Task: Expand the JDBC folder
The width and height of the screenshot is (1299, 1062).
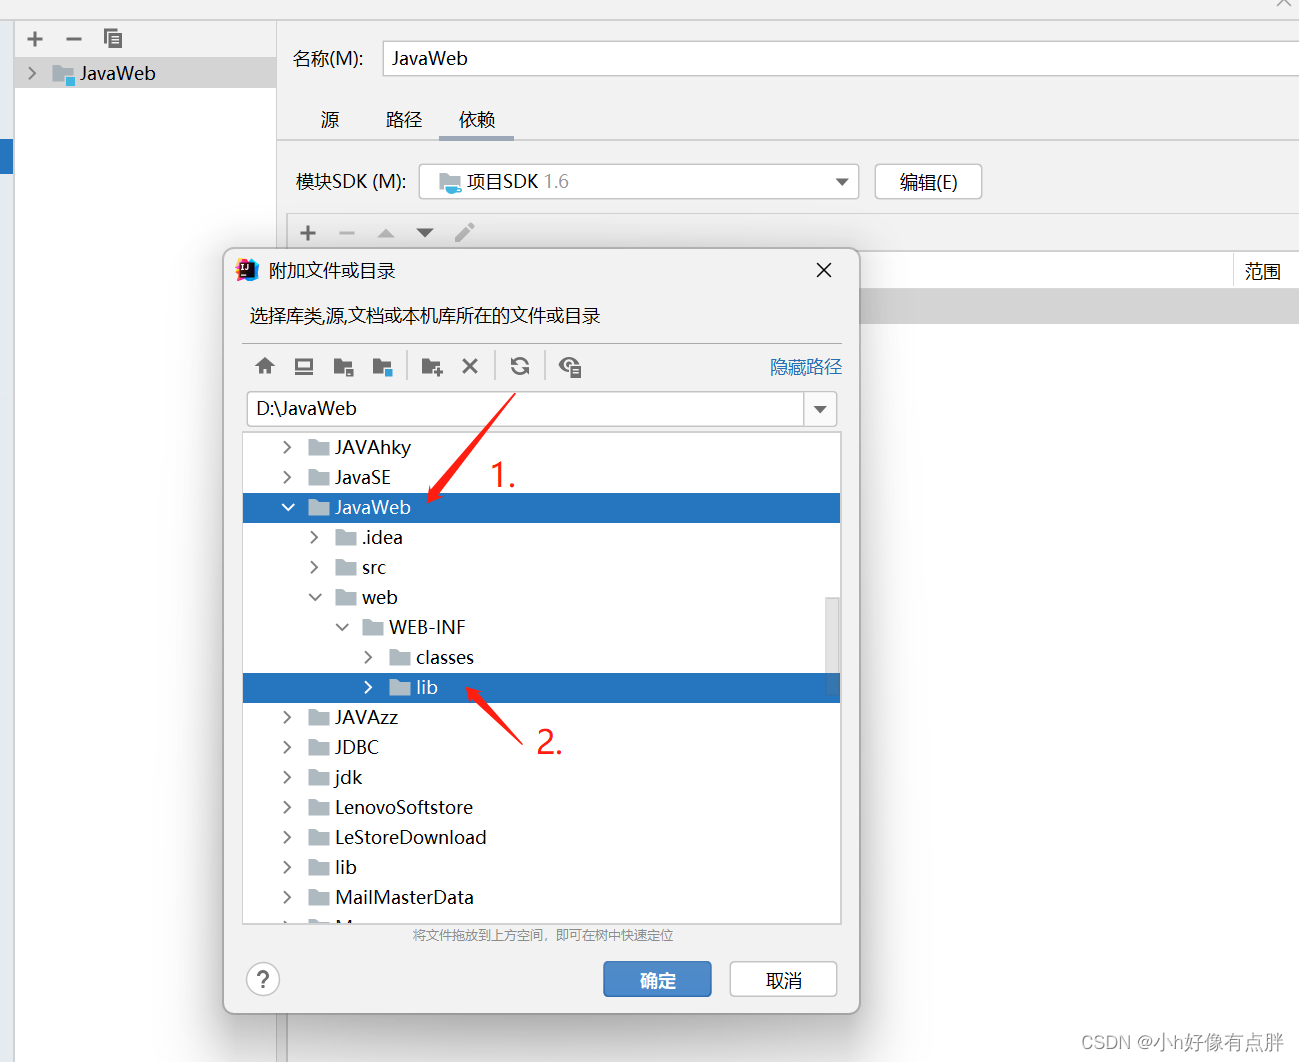Action: tap(287, 747)
